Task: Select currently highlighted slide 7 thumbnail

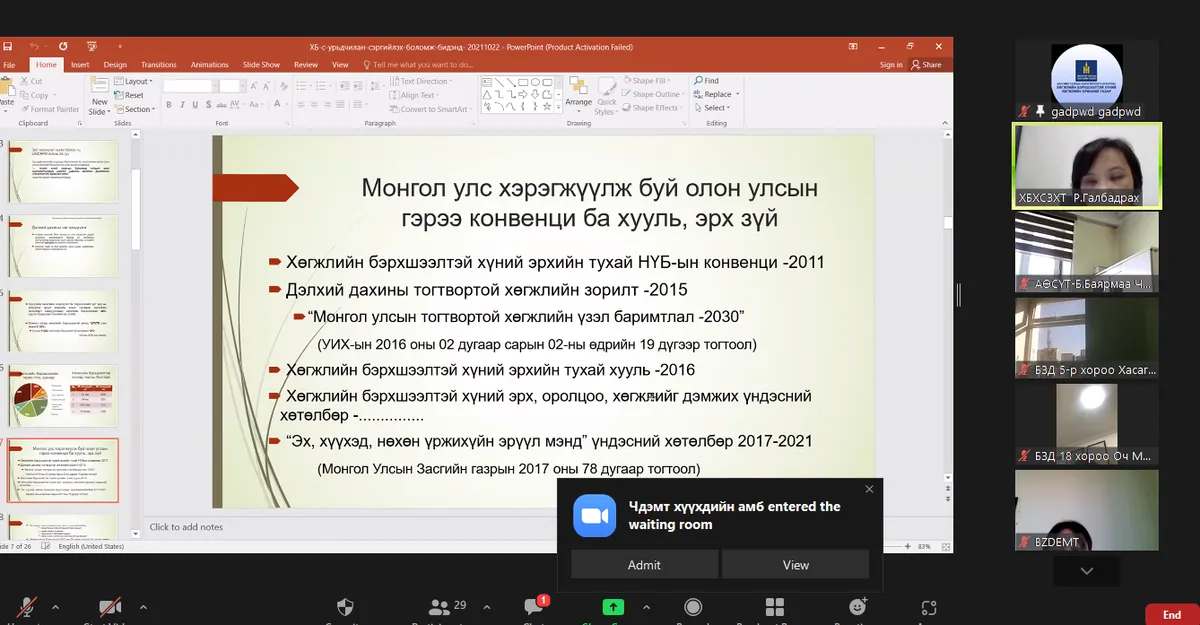Action: point(64,470)
